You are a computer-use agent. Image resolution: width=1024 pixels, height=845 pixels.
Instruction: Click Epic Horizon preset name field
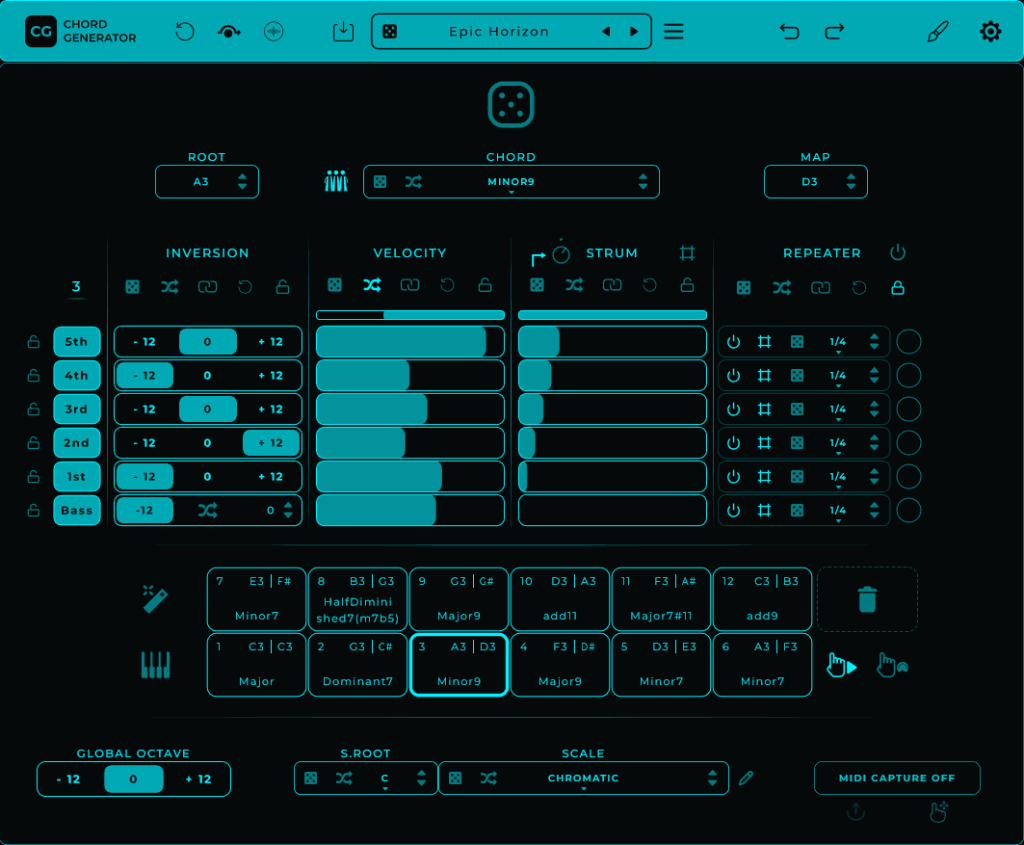[499, 31]
